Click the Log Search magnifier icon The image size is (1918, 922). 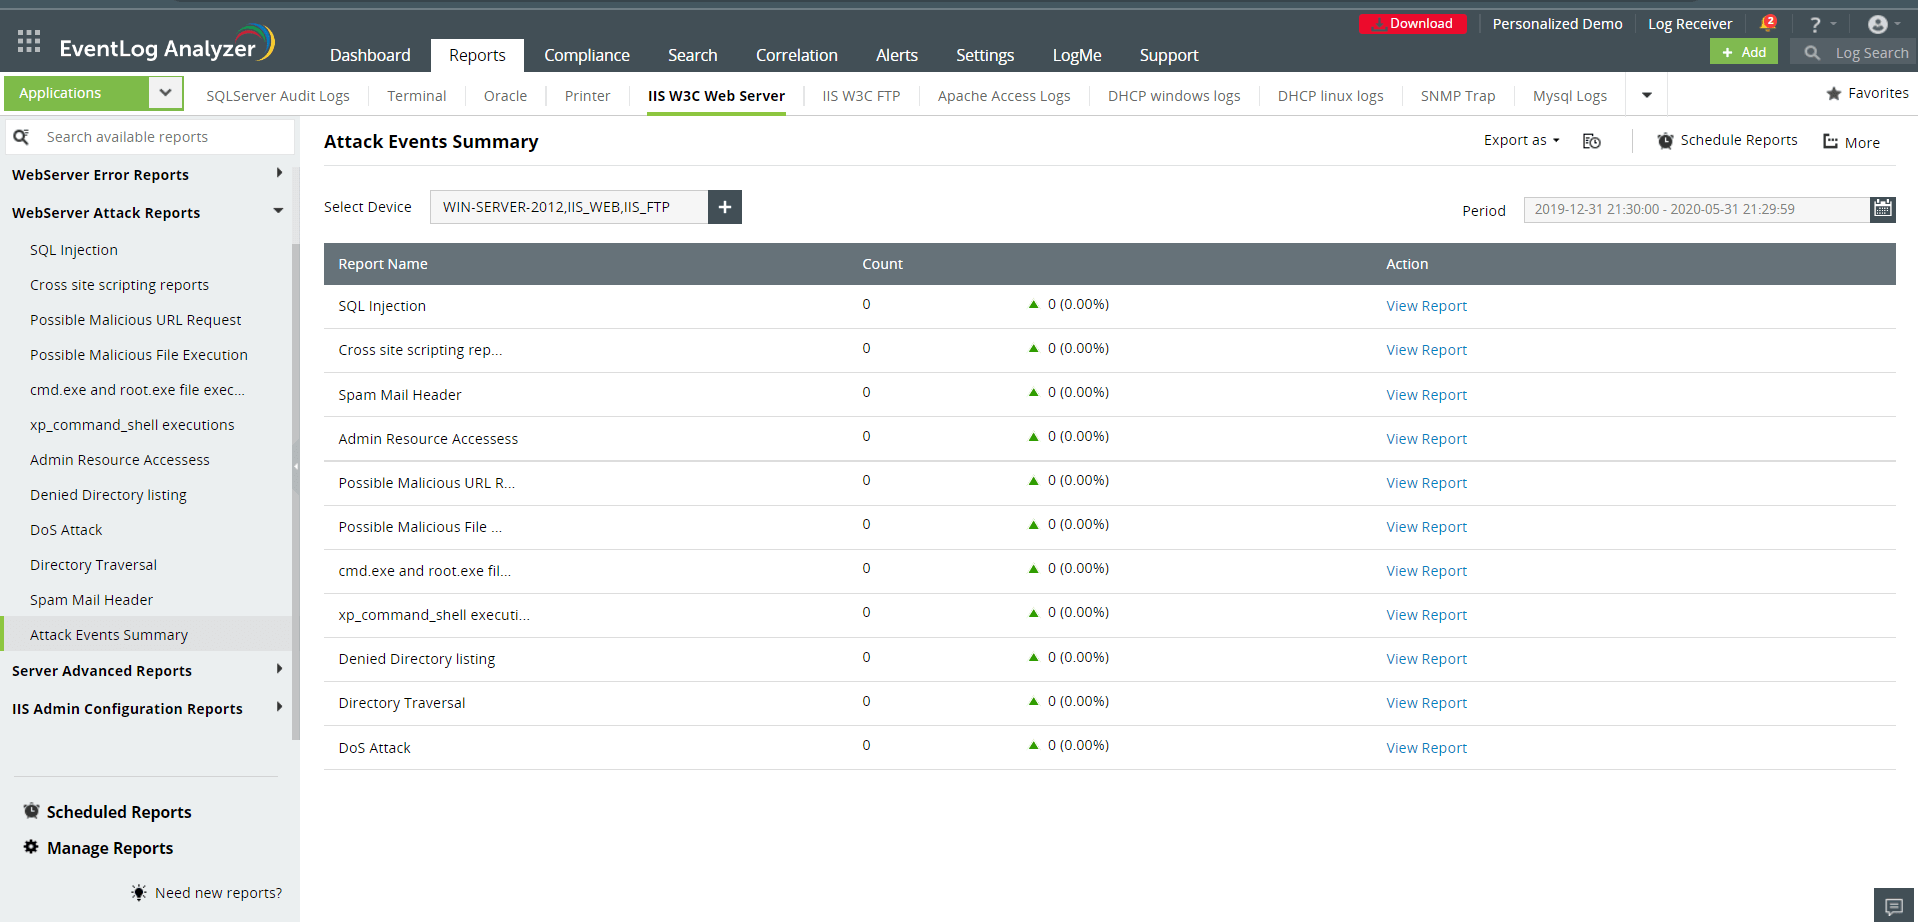coord(1812,52)
